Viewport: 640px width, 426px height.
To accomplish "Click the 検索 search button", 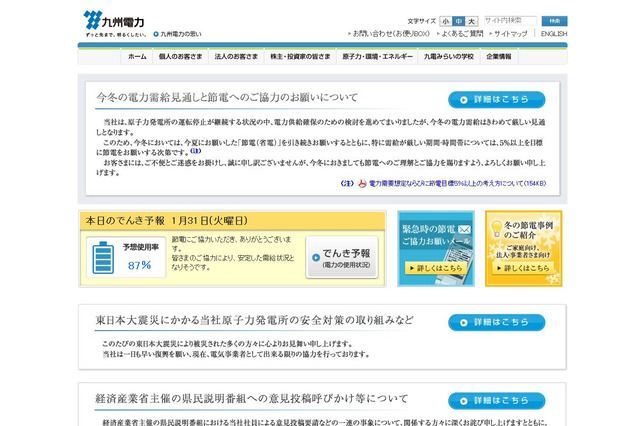I will [x=554, y=21].
